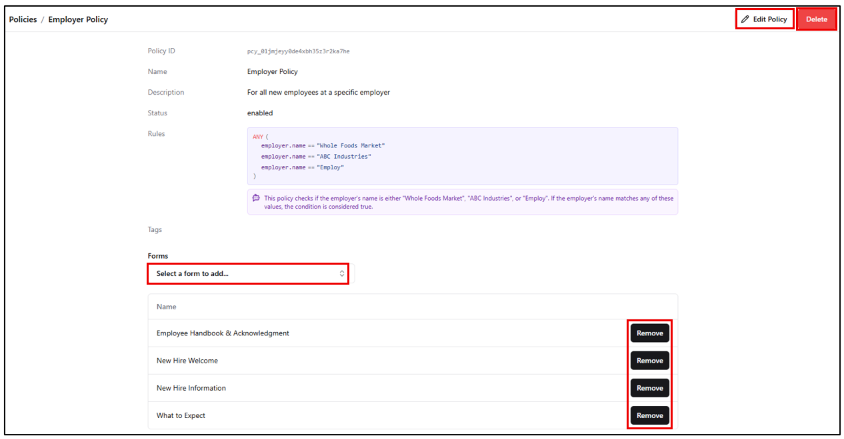
Task: Click the Name column header in forms table
Action: 167,306
